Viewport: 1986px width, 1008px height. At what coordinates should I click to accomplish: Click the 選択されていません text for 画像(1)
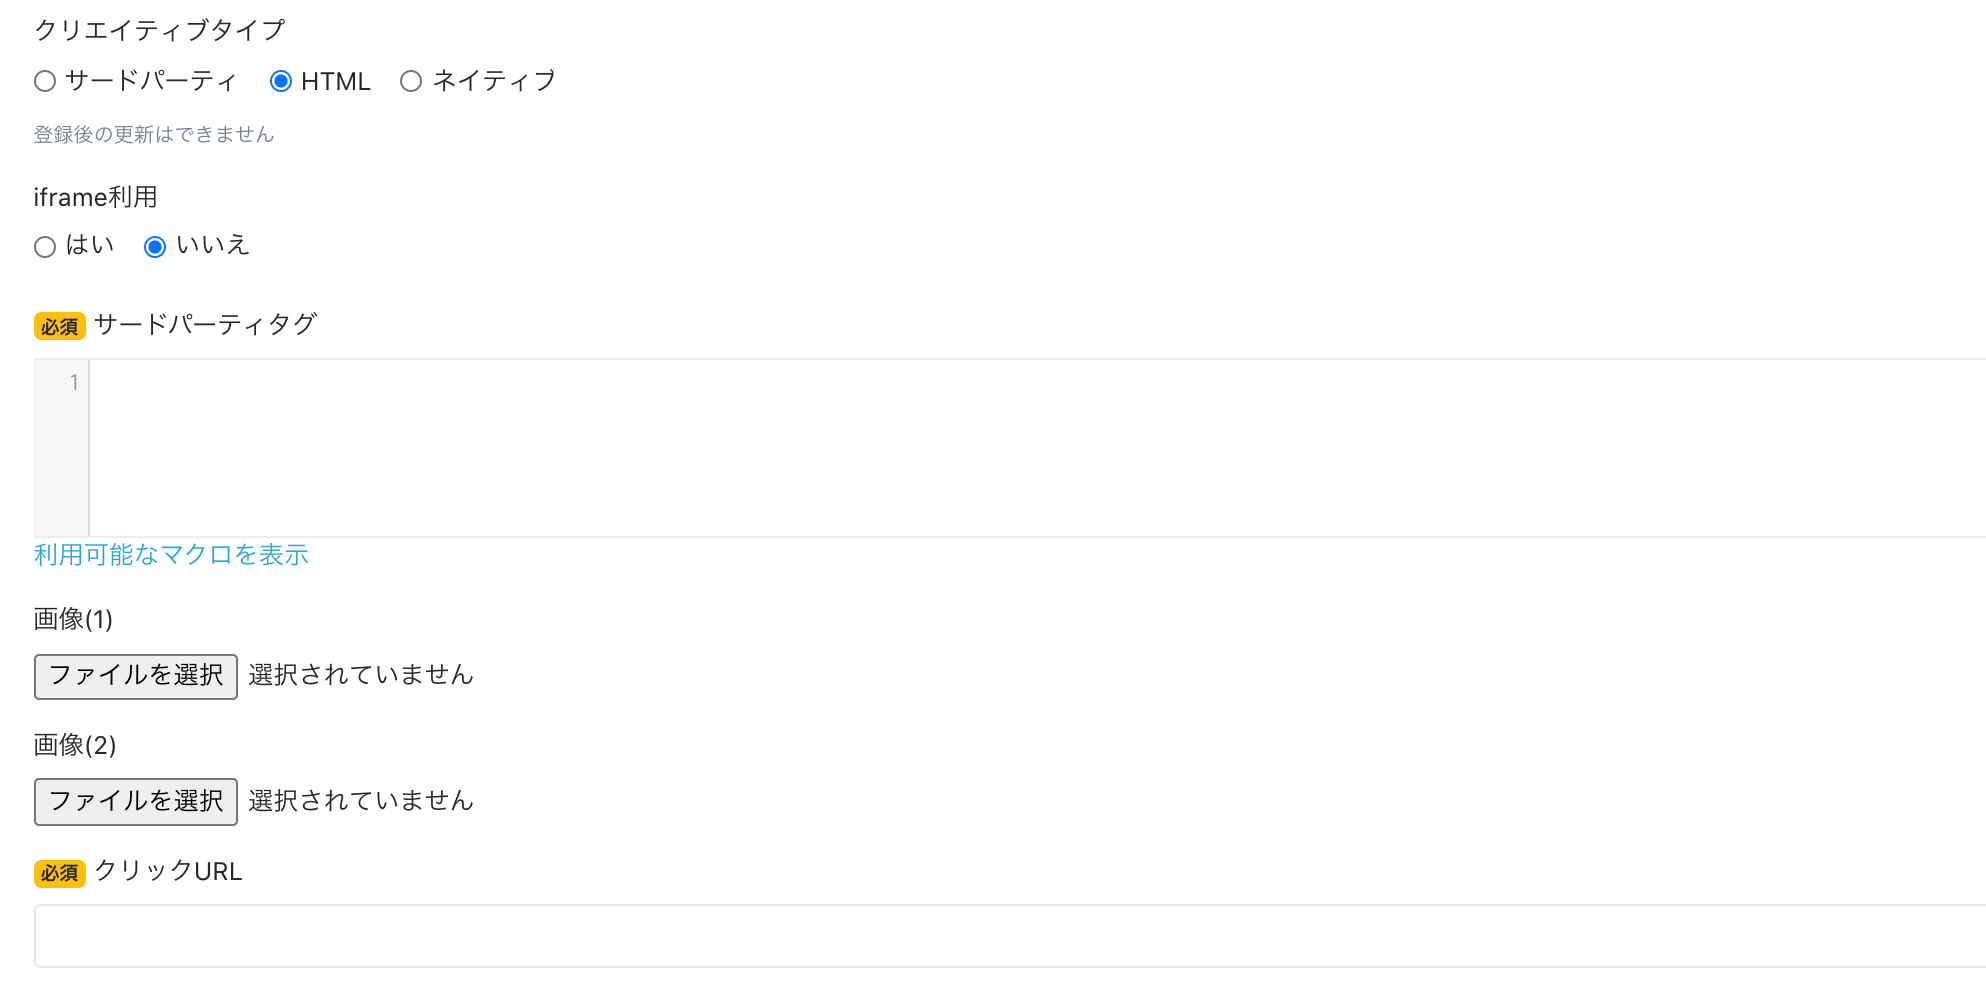coord(360,676)
